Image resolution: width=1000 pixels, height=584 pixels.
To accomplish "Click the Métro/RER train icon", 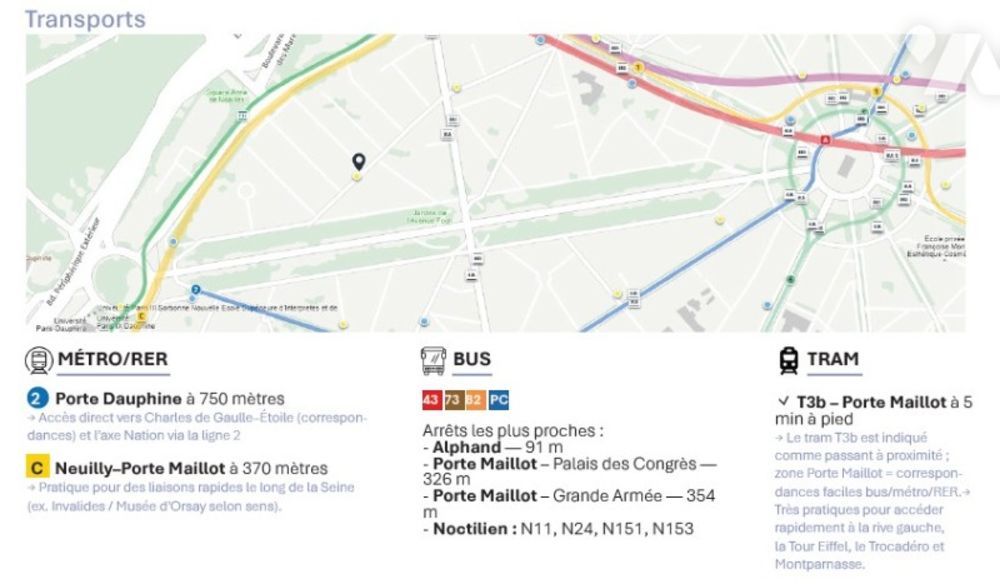I will [39, 360].
